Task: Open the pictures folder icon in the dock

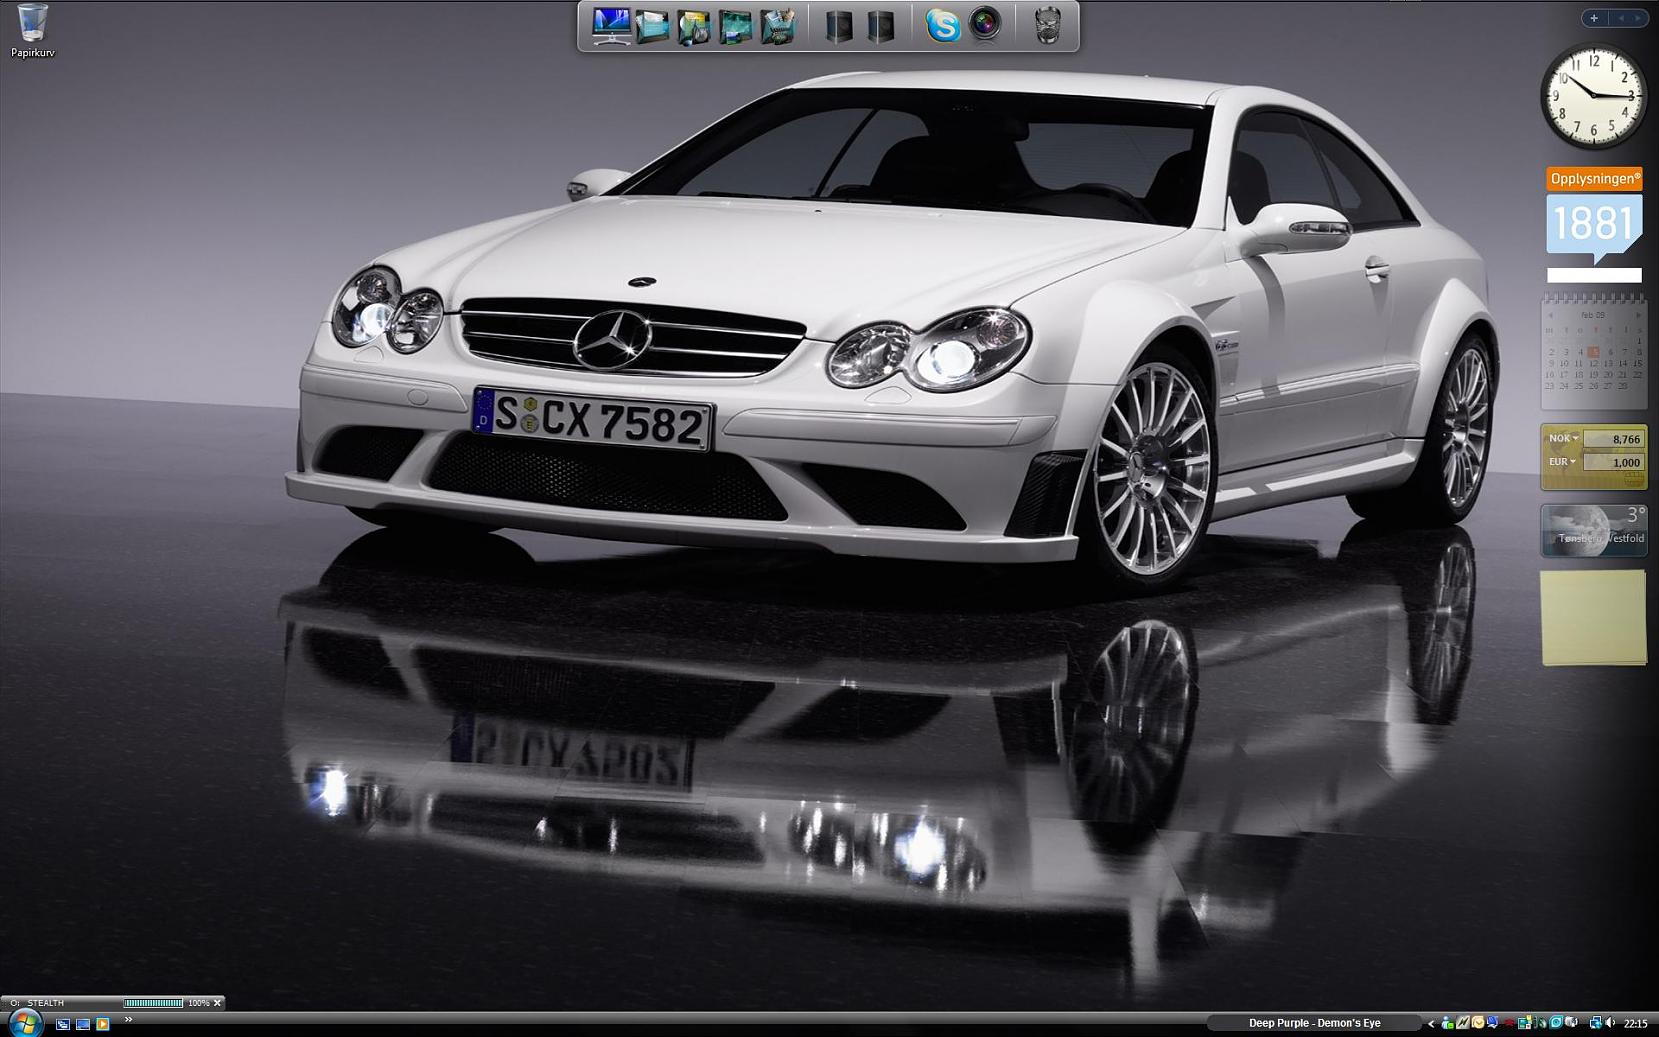Action: [735, 26]
